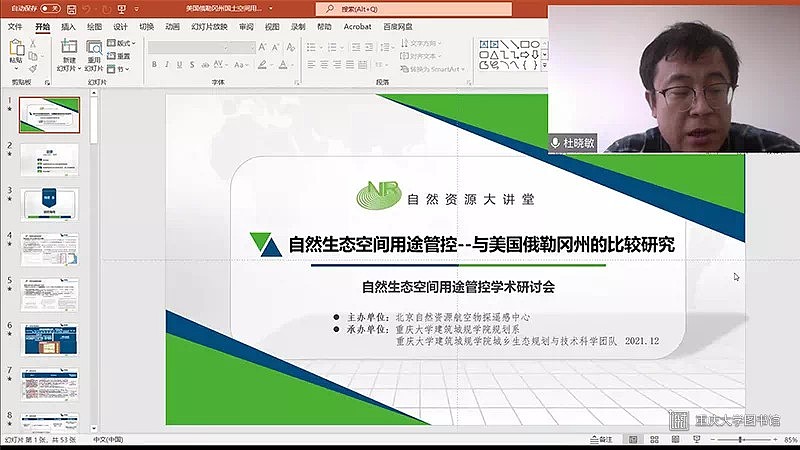Screen dimensions: 800x450
Task: Open the font name combo box
Action: click(188, 47)
